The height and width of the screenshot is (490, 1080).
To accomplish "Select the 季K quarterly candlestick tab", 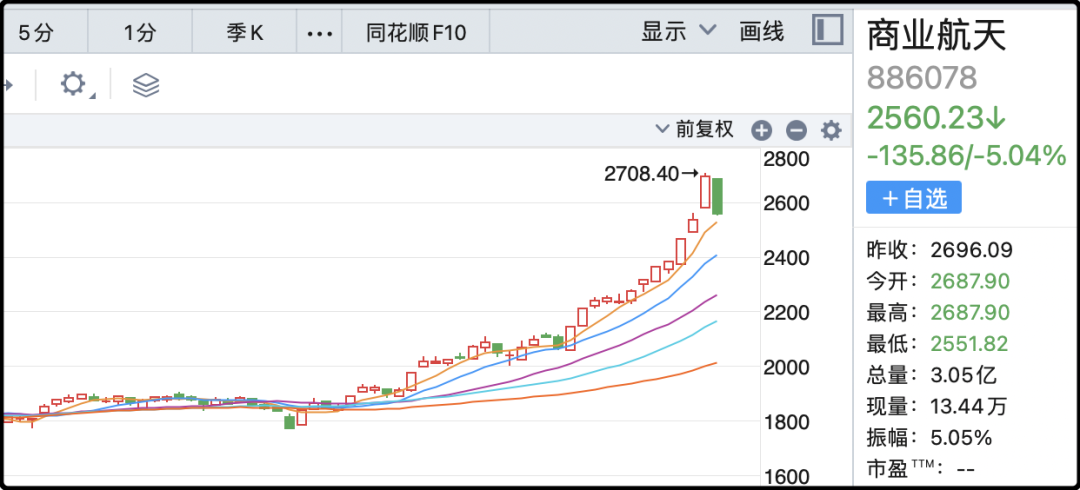I will [x=245, y=32].
